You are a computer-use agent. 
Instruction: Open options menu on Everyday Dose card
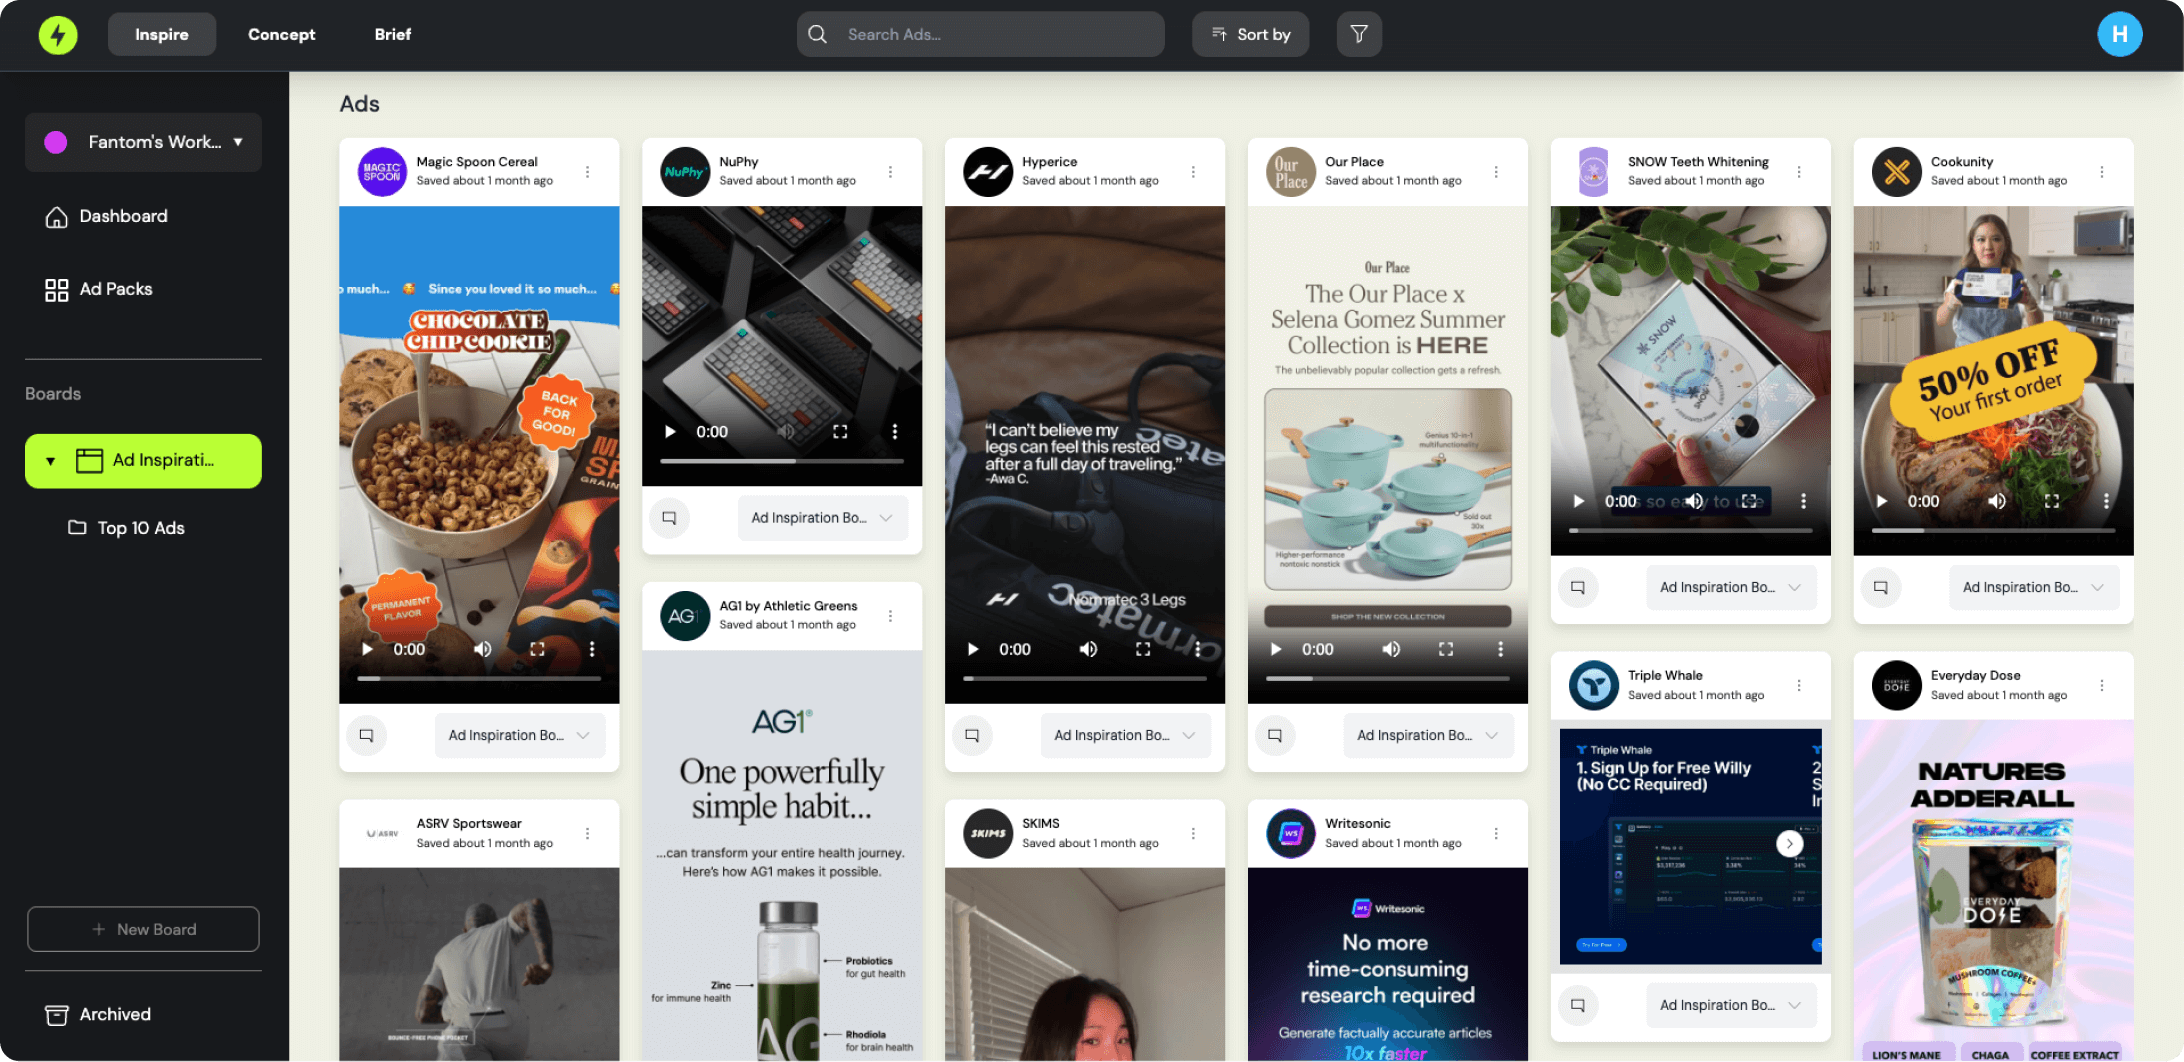pyautogui.click(x=2102, y=686)
